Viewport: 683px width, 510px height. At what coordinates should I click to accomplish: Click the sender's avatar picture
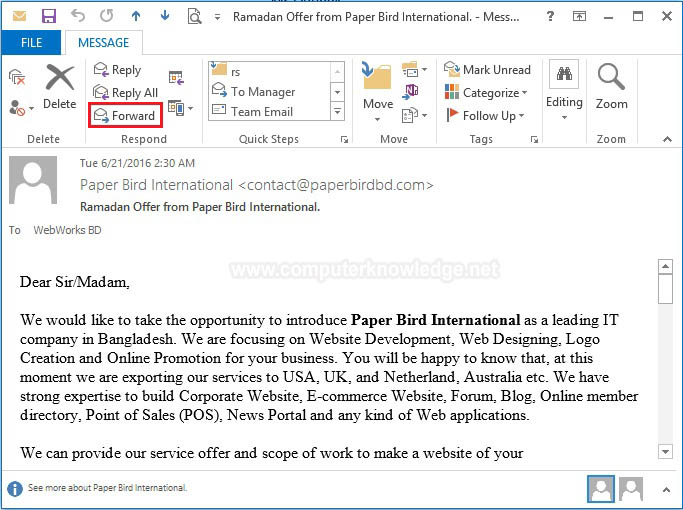click(33, 180)
